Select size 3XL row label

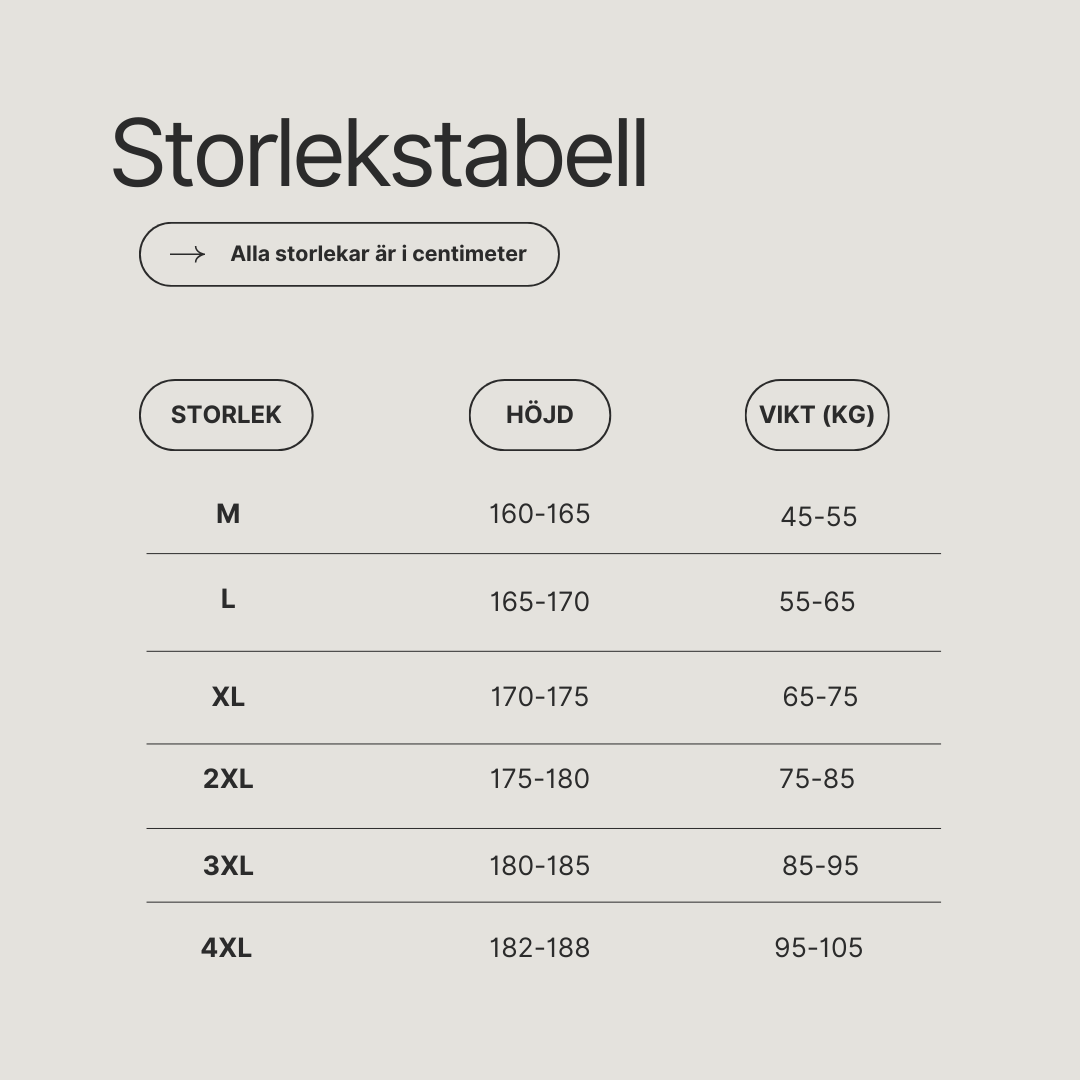click(228, 866)
